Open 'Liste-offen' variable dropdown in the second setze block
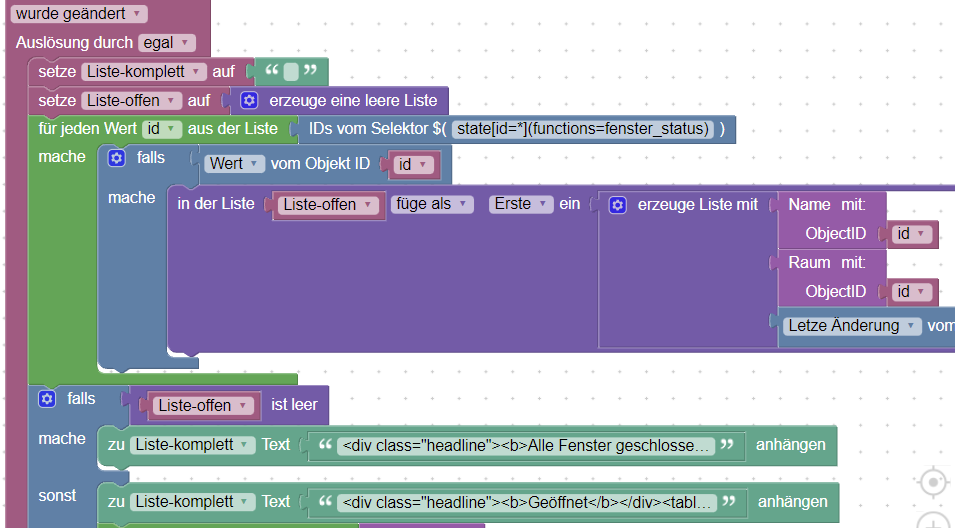Image resolution: width=955 pixels, height=528 pixels. (x=131, y=100)
